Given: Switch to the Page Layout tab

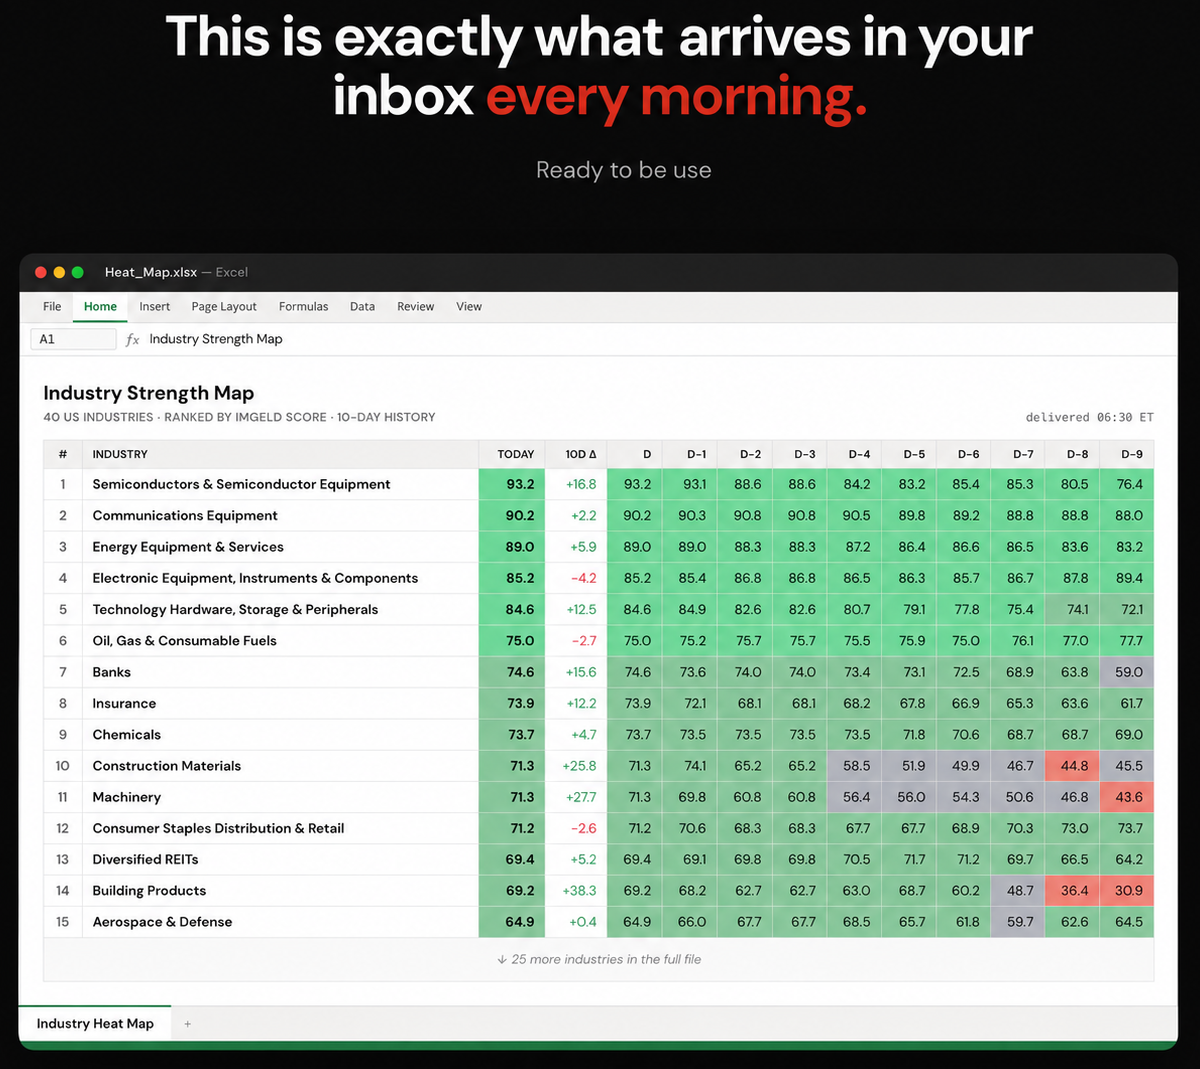Looking at the screenshot, I should tap(224, 307).
